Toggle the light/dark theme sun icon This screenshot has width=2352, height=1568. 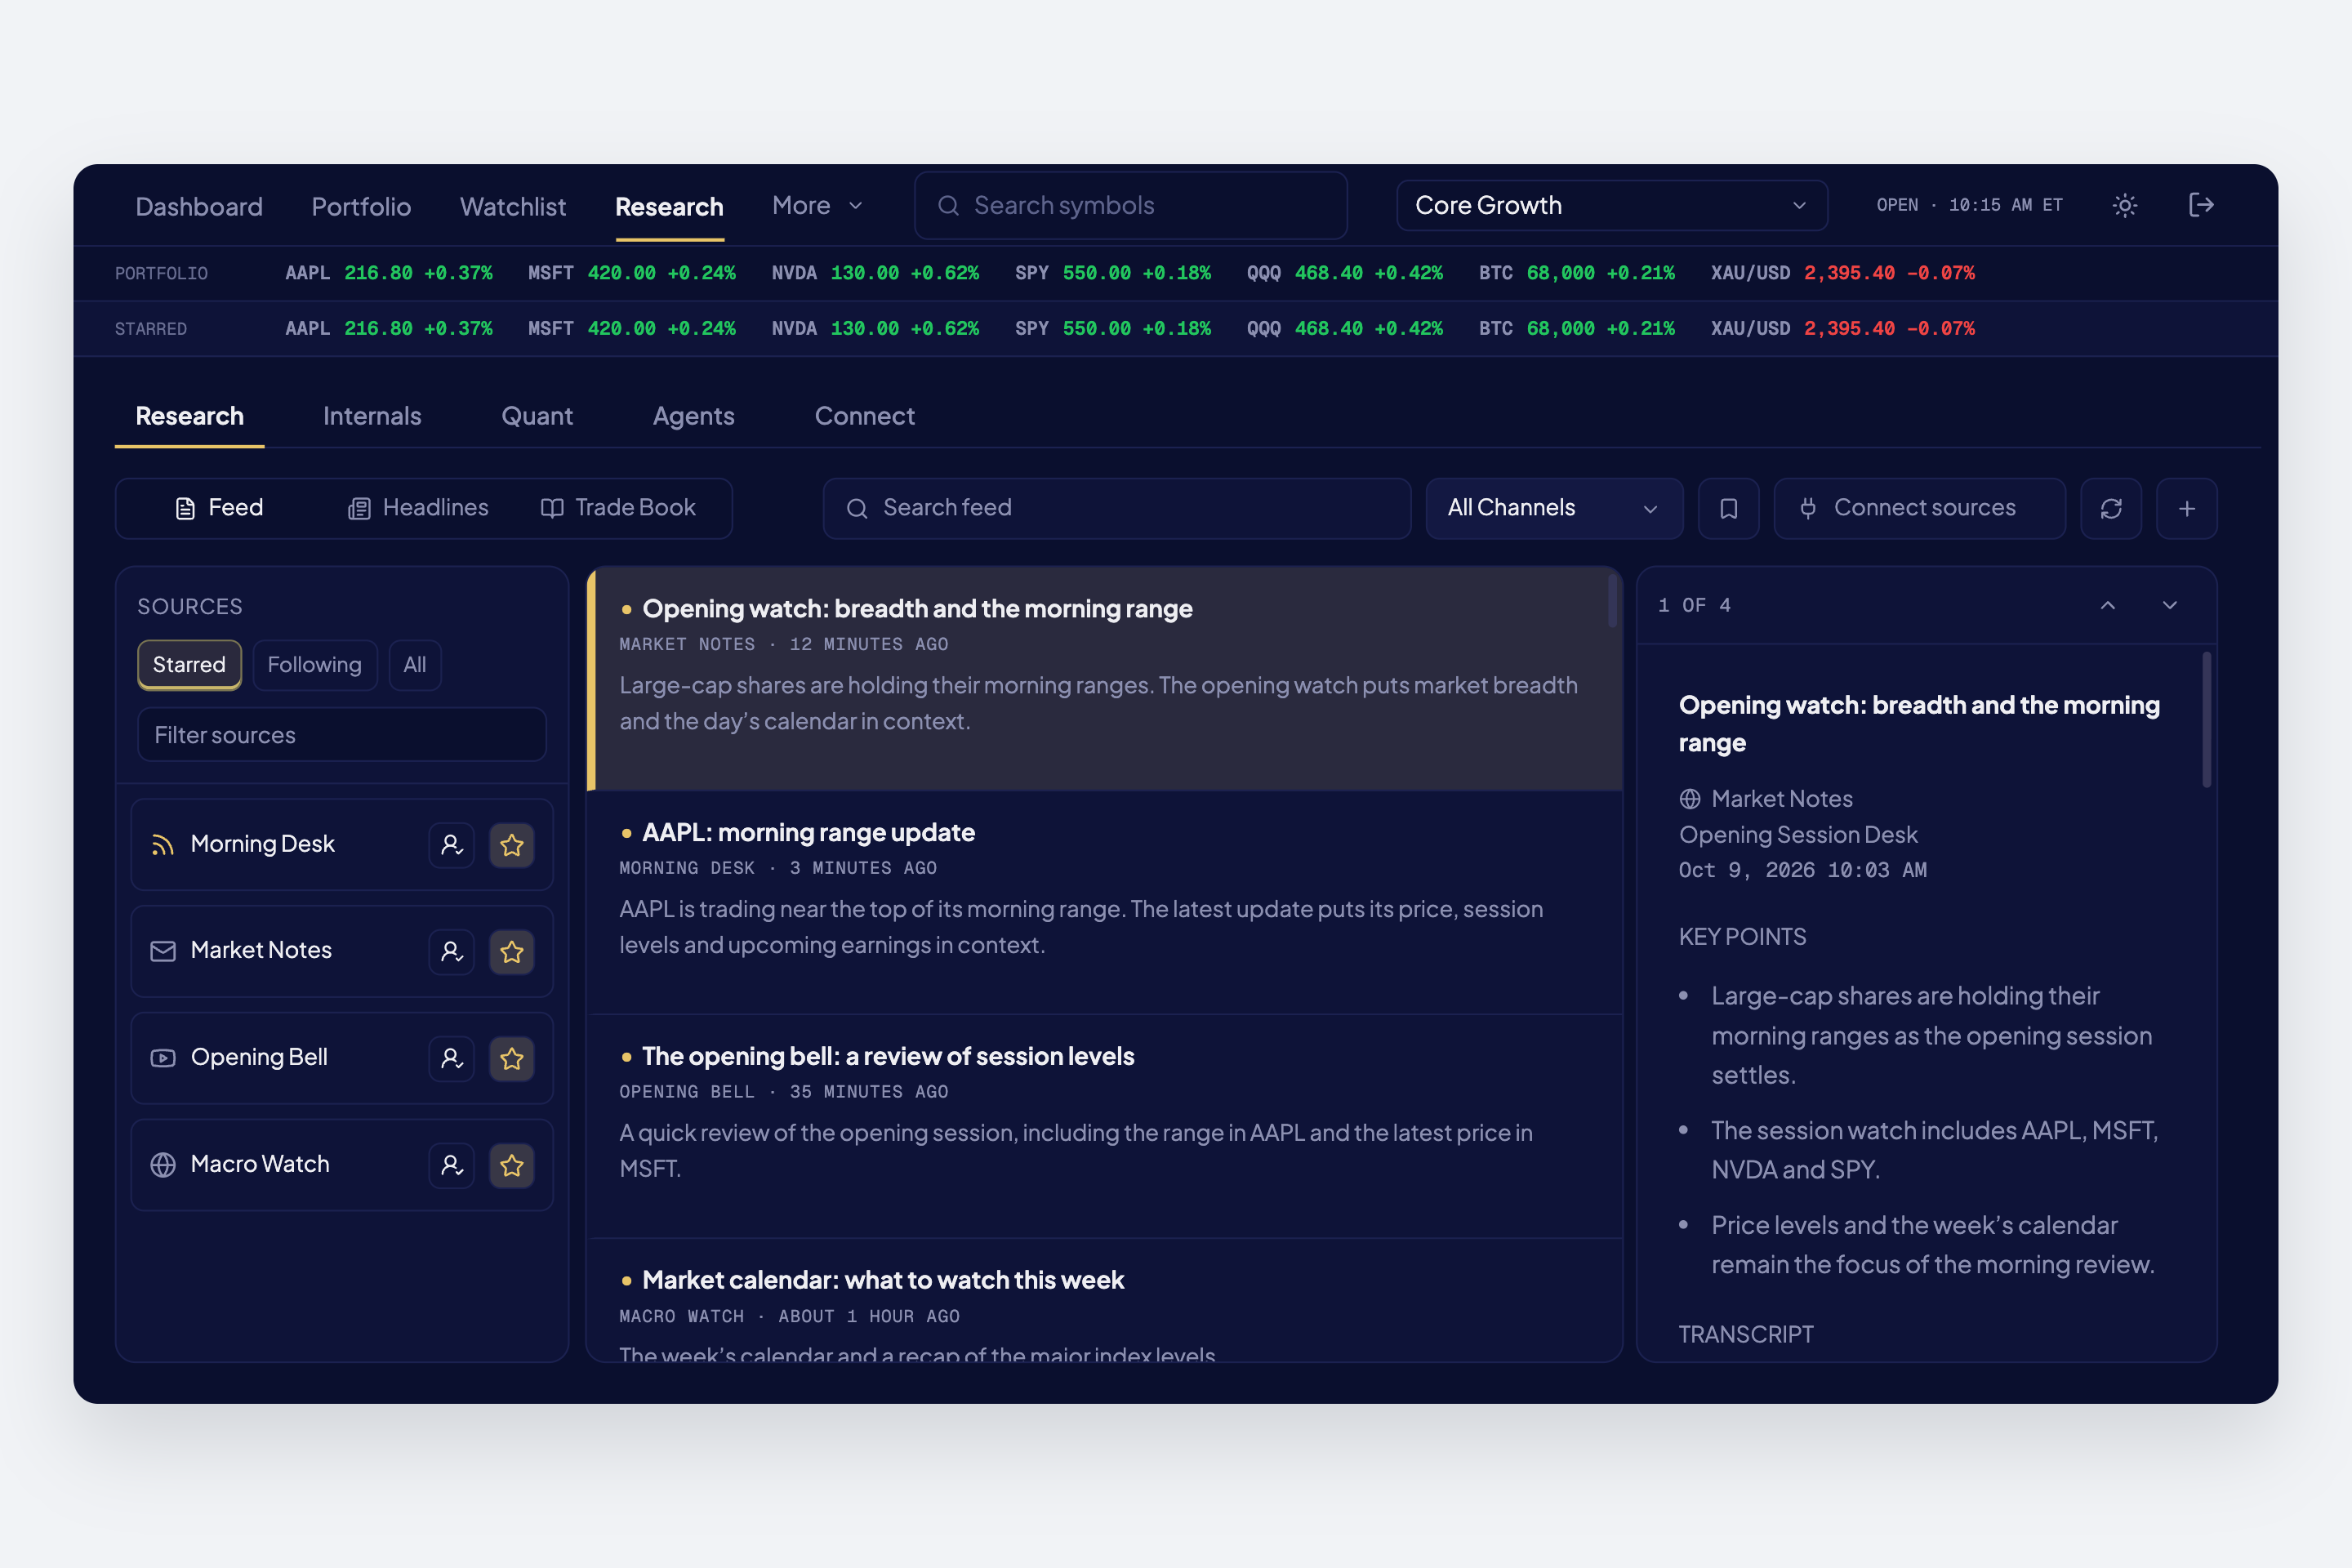[2124, 205]
